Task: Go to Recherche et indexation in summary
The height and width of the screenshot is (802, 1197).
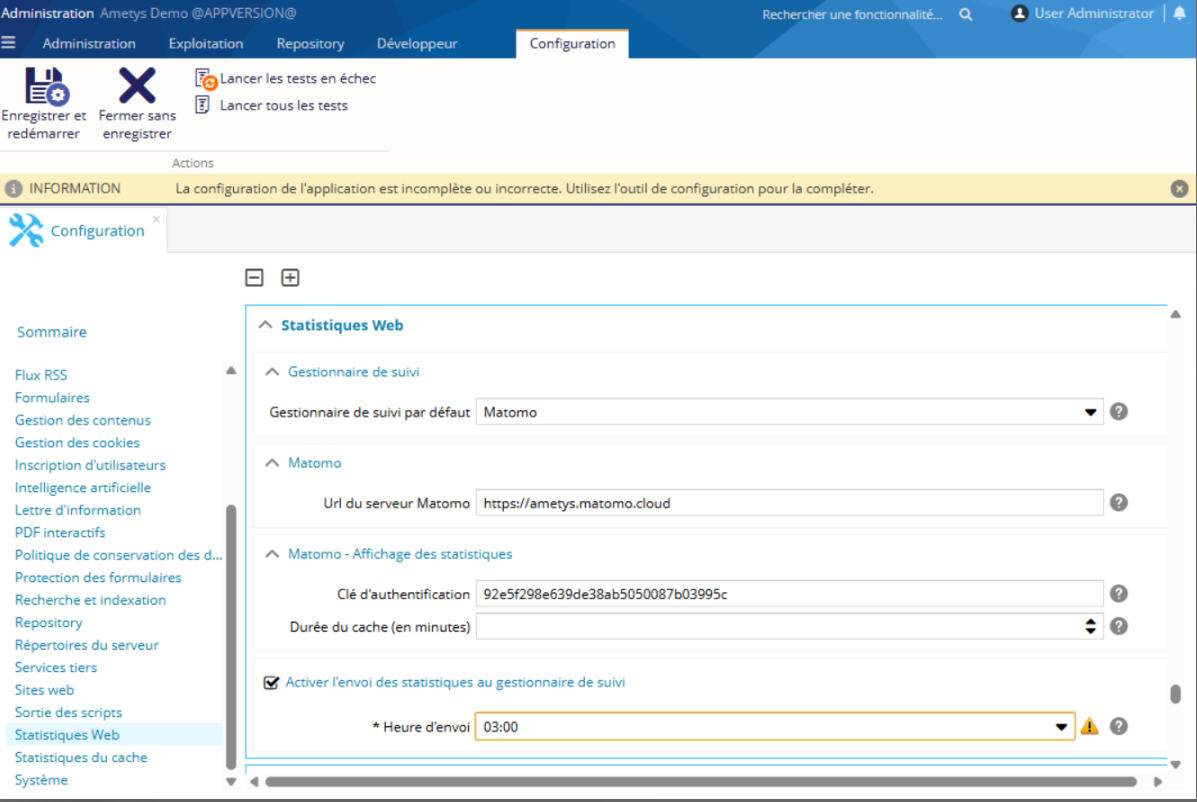Action: 90,600
